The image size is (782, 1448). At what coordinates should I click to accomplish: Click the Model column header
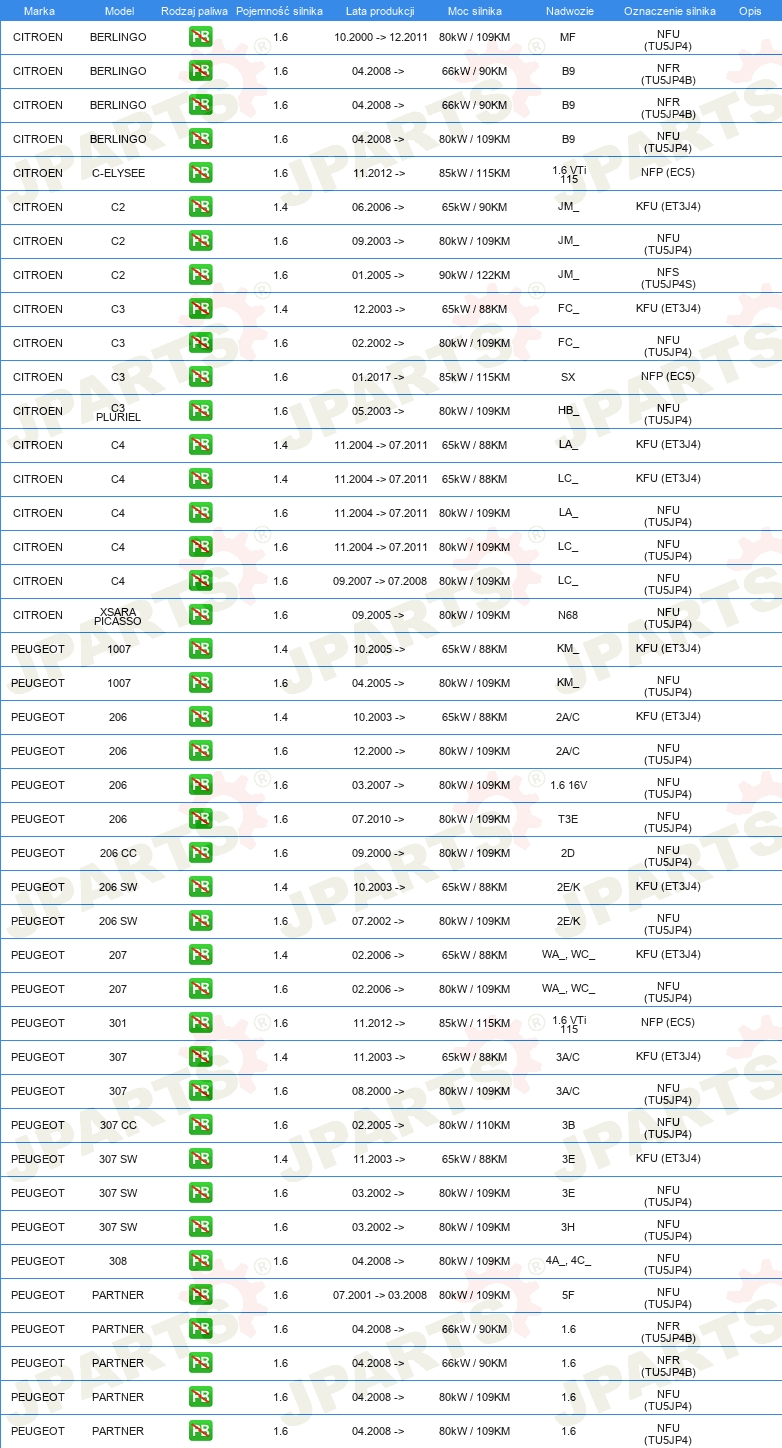coord(119,11)
